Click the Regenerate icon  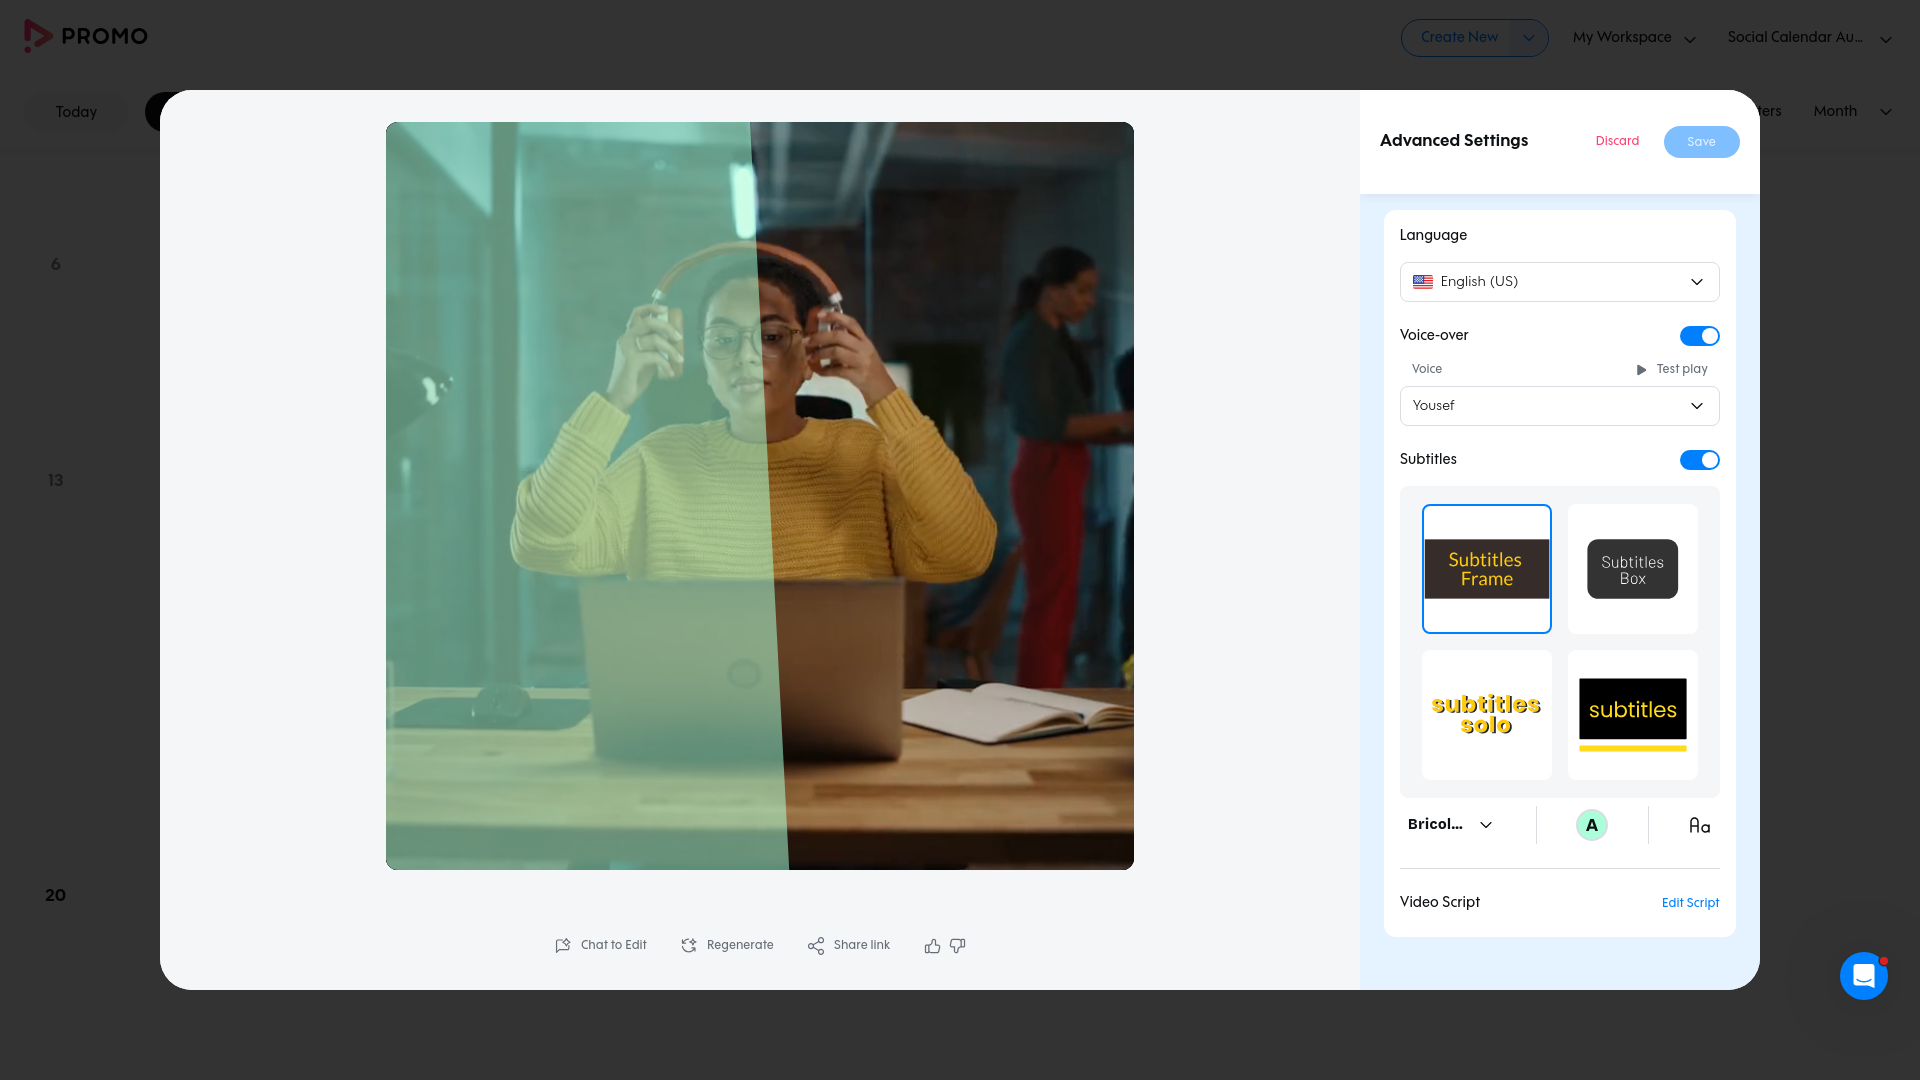point(689,946)
